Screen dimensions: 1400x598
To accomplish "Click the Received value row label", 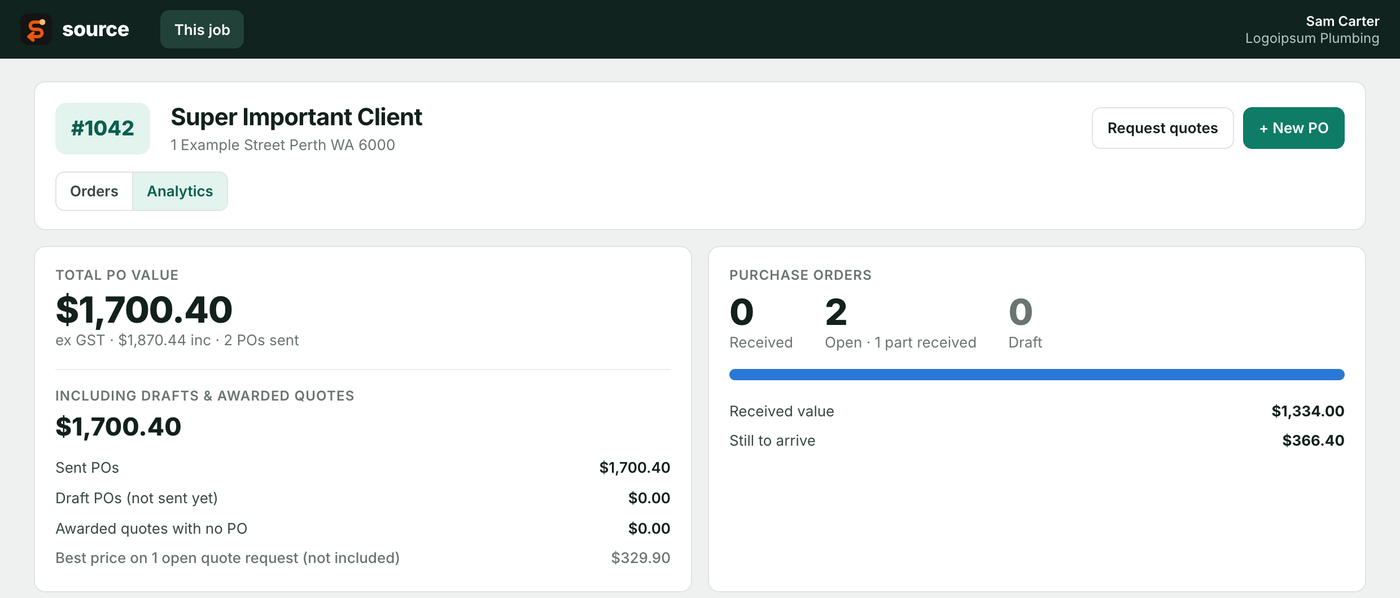I will pos(781,411).
